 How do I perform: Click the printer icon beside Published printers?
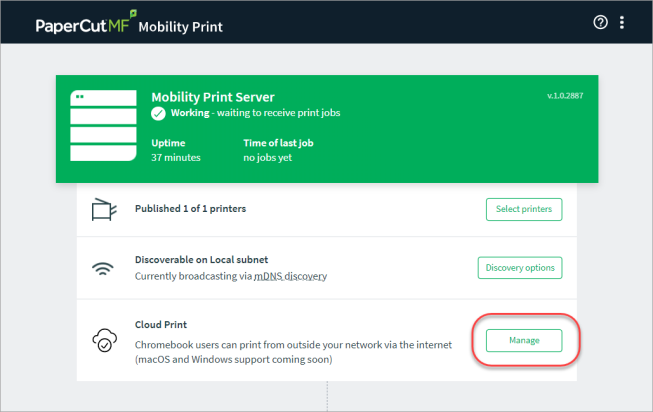pyautogui.click(x=104, y=209)
